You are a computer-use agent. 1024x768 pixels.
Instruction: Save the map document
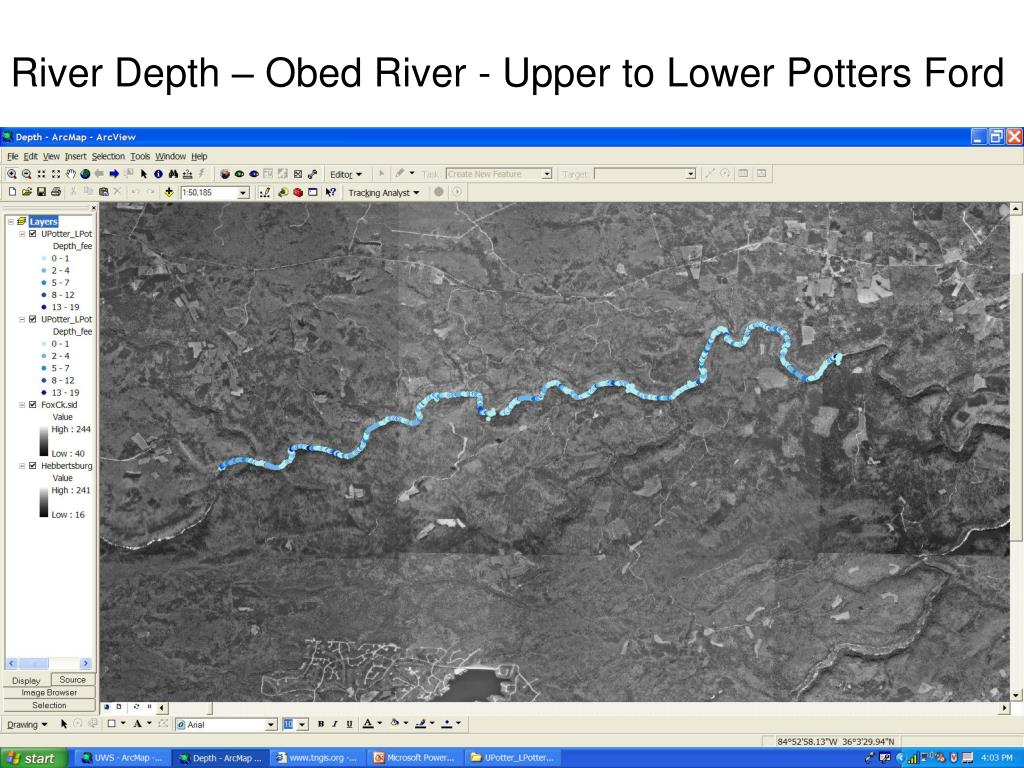[x=41, y=192]
